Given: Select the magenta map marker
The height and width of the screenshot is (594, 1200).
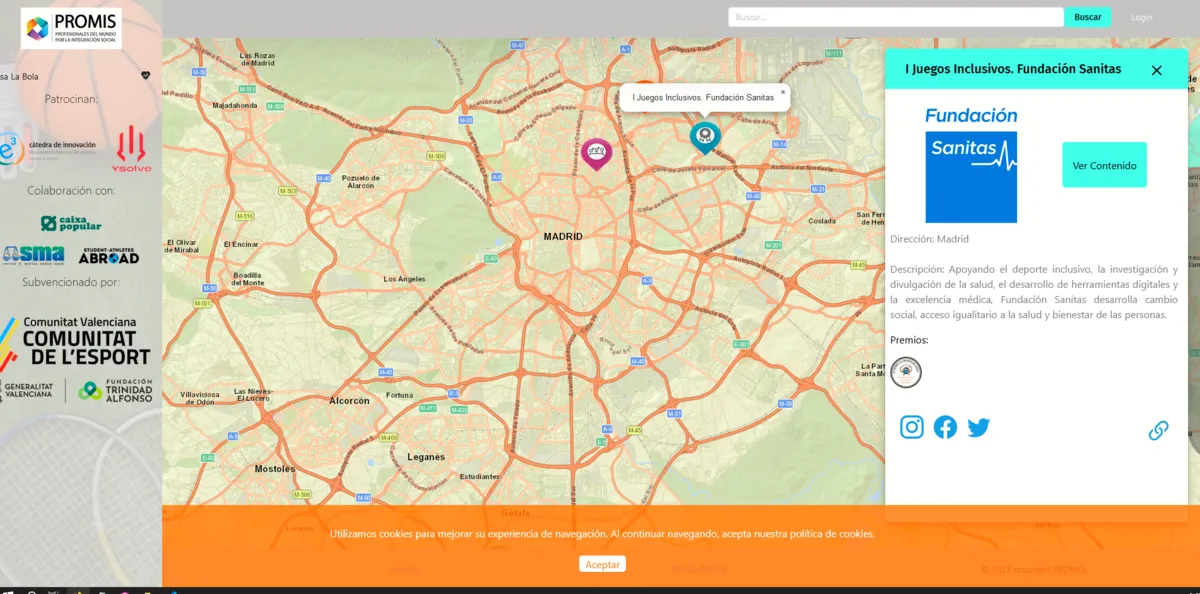Looking at the screenshot, I should tap(596, 153).
